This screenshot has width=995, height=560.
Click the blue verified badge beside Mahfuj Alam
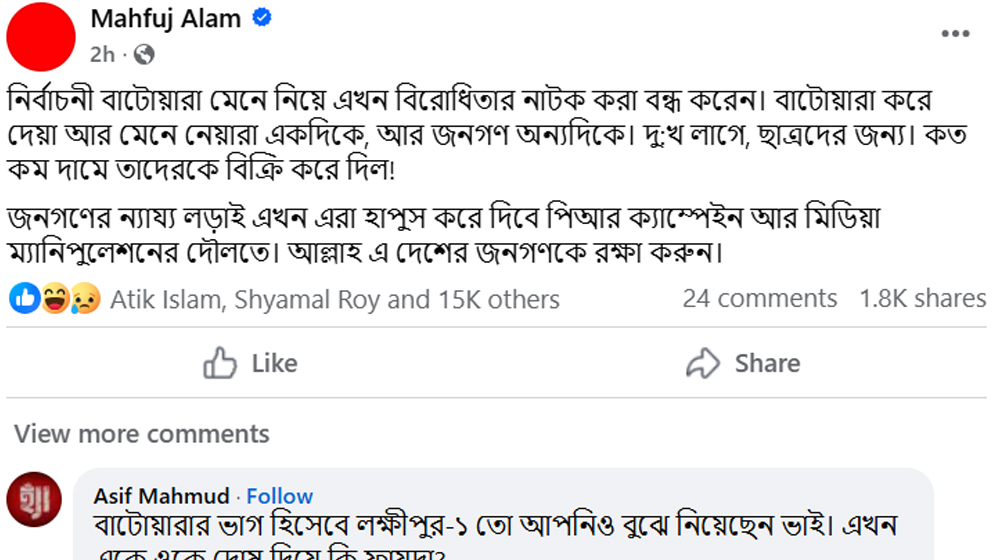pyautogui.click(x=262, y=18)
